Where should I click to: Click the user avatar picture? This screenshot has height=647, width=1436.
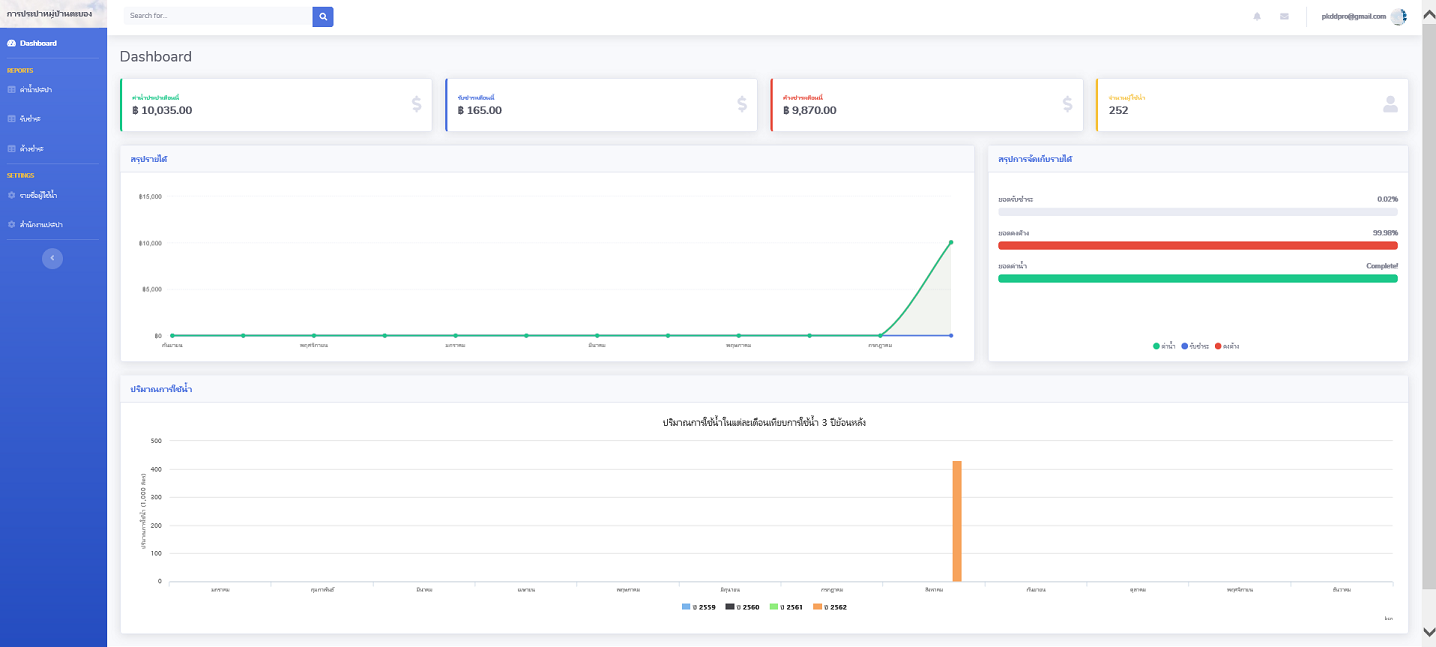tap(1398, 16)
